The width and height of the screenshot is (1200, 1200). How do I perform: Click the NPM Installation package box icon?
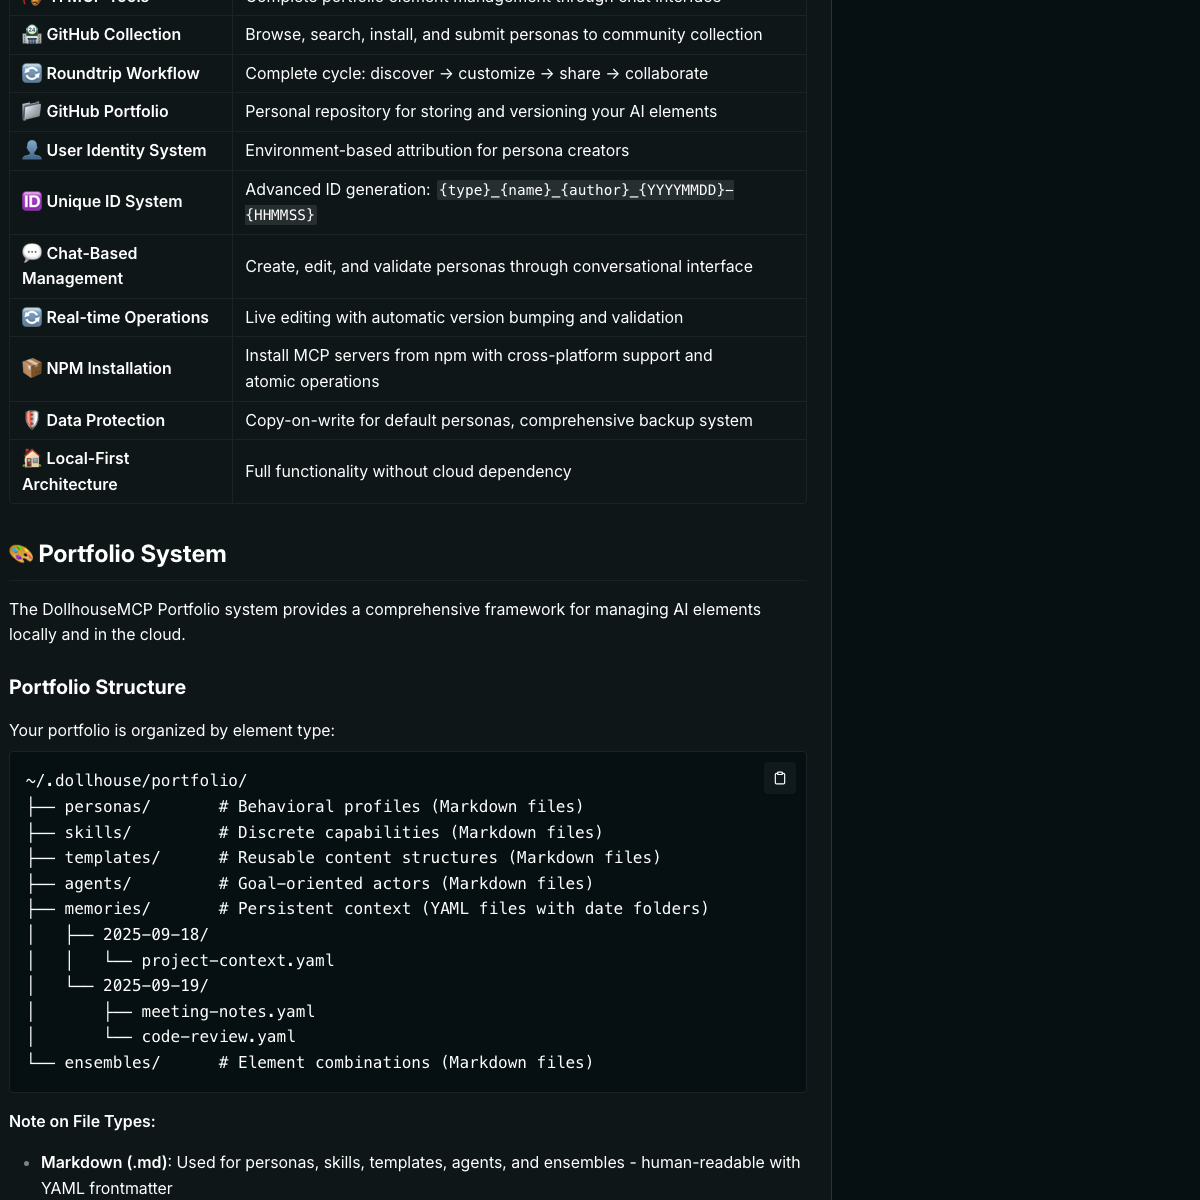[x=32, y=368]
